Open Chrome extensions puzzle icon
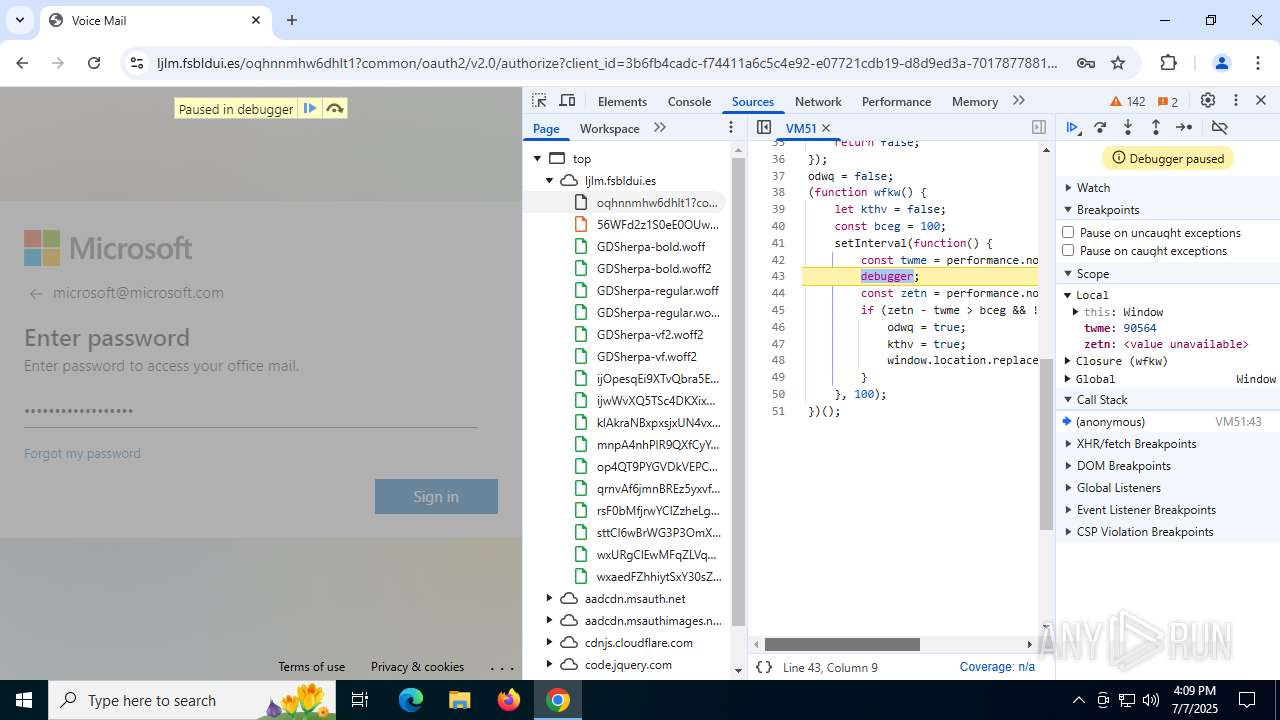The image size is (1280, 720). coord(1168,63)
